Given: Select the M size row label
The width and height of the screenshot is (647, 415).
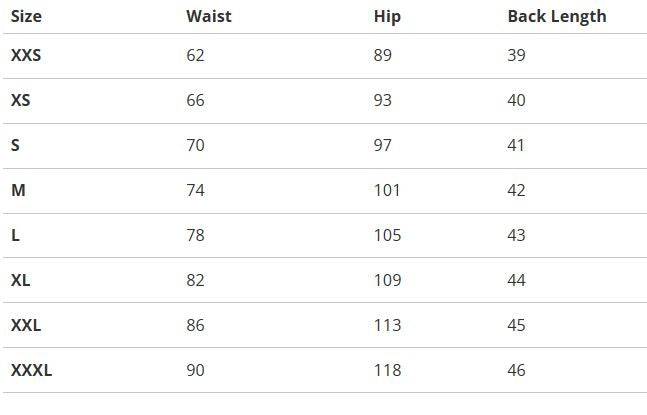Looking at the screenshot, I should (x=18, y=190).
